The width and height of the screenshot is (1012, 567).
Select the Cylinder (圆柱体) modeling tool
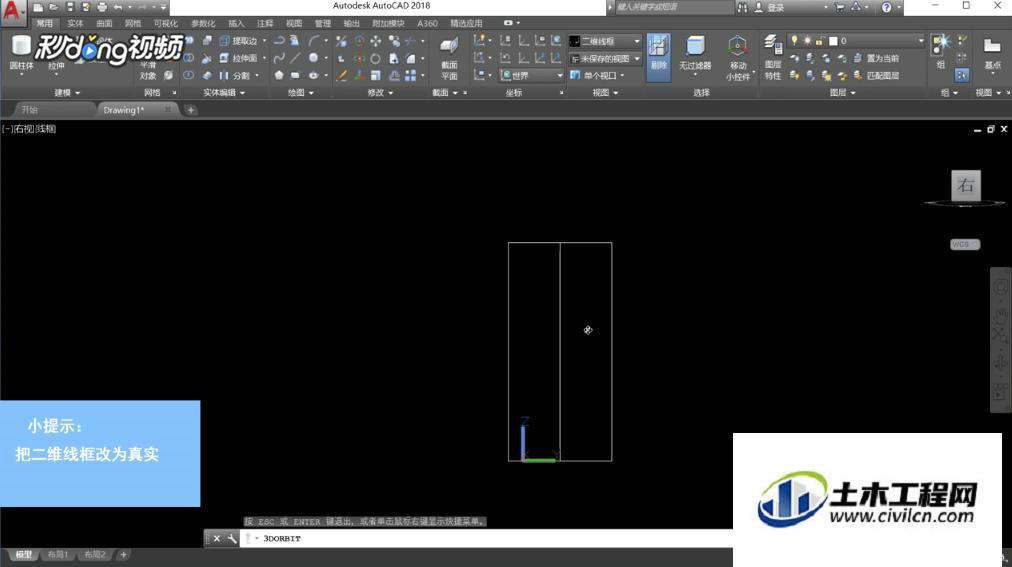[21, 52]
